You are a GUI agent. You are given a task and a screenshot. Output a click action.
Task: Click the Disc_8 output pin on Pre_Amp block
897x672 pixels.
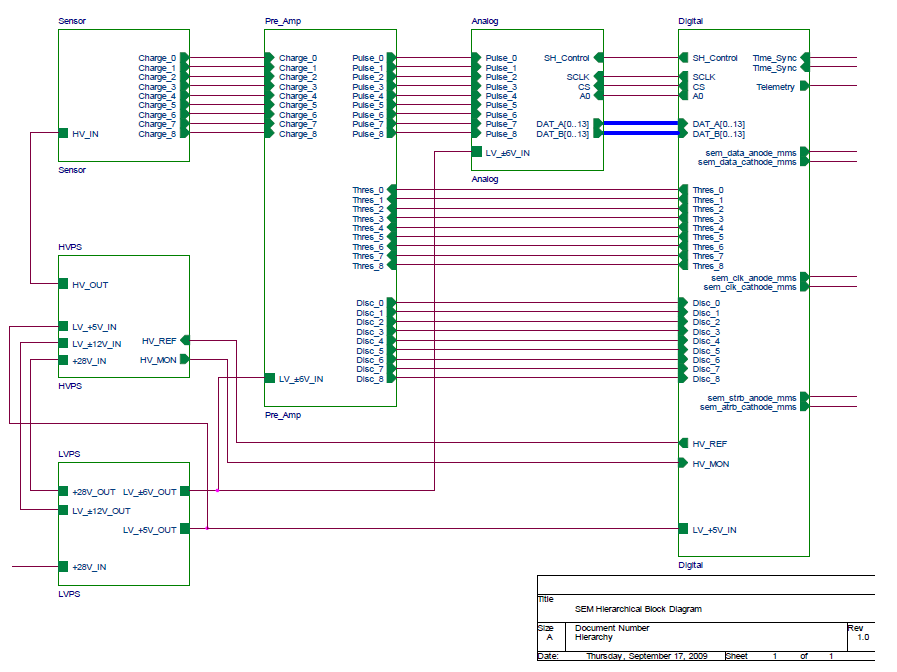[x=391, y=378]
